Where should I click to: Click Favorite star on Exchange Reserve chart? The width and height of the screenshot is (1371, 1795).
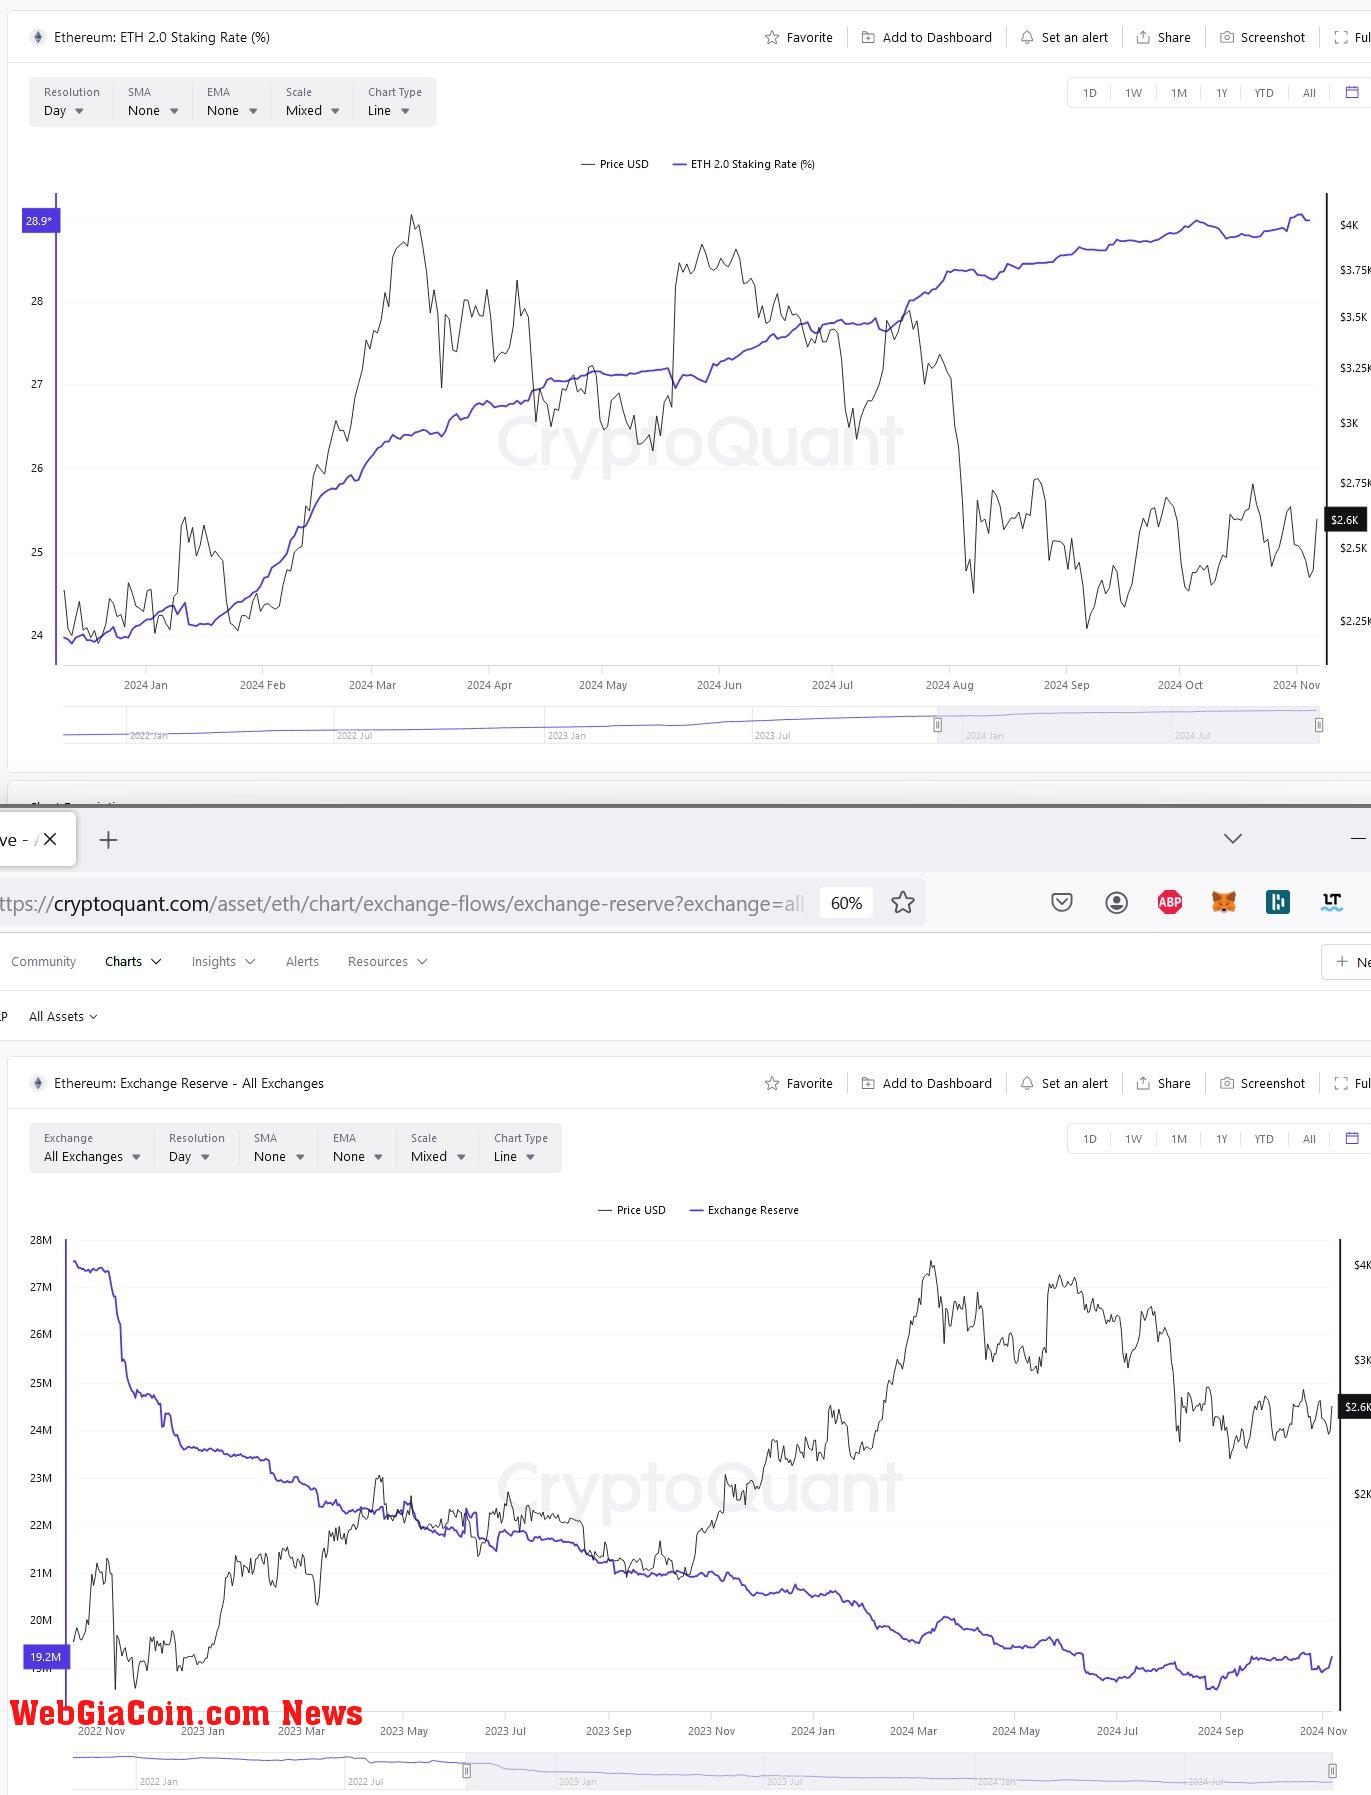click(x=771, y=1083)
